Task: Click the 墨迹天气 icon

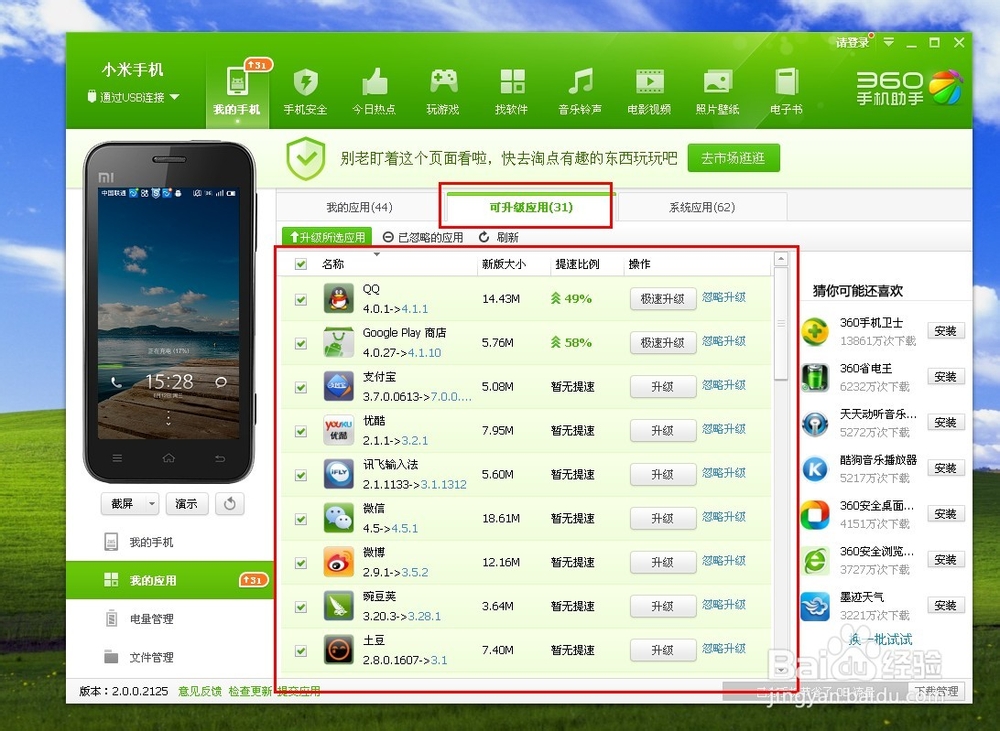Action: [x=815, y=607]
